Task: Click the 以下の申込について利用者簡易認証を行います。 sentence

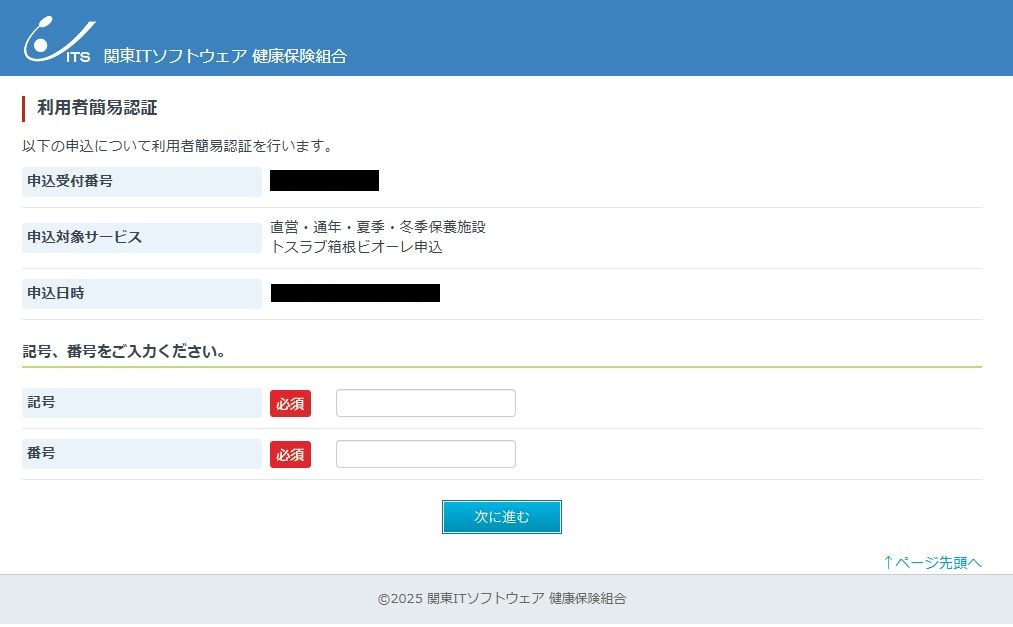Action: tap(178, 146)
